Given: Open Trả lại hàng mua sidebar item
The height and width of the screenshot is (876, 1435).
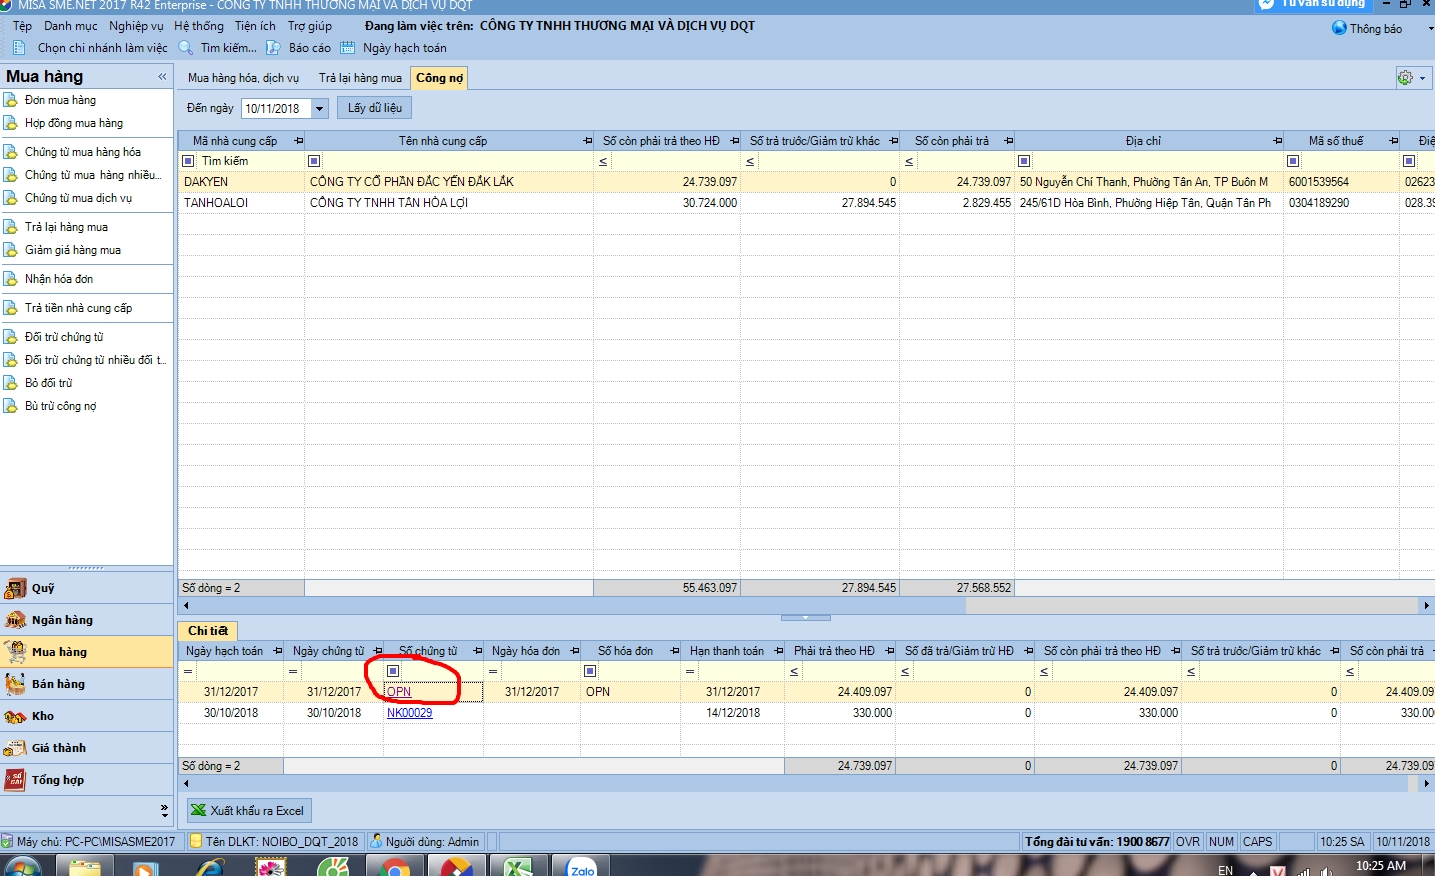Looking at the screenshot, I should point(66,227).
